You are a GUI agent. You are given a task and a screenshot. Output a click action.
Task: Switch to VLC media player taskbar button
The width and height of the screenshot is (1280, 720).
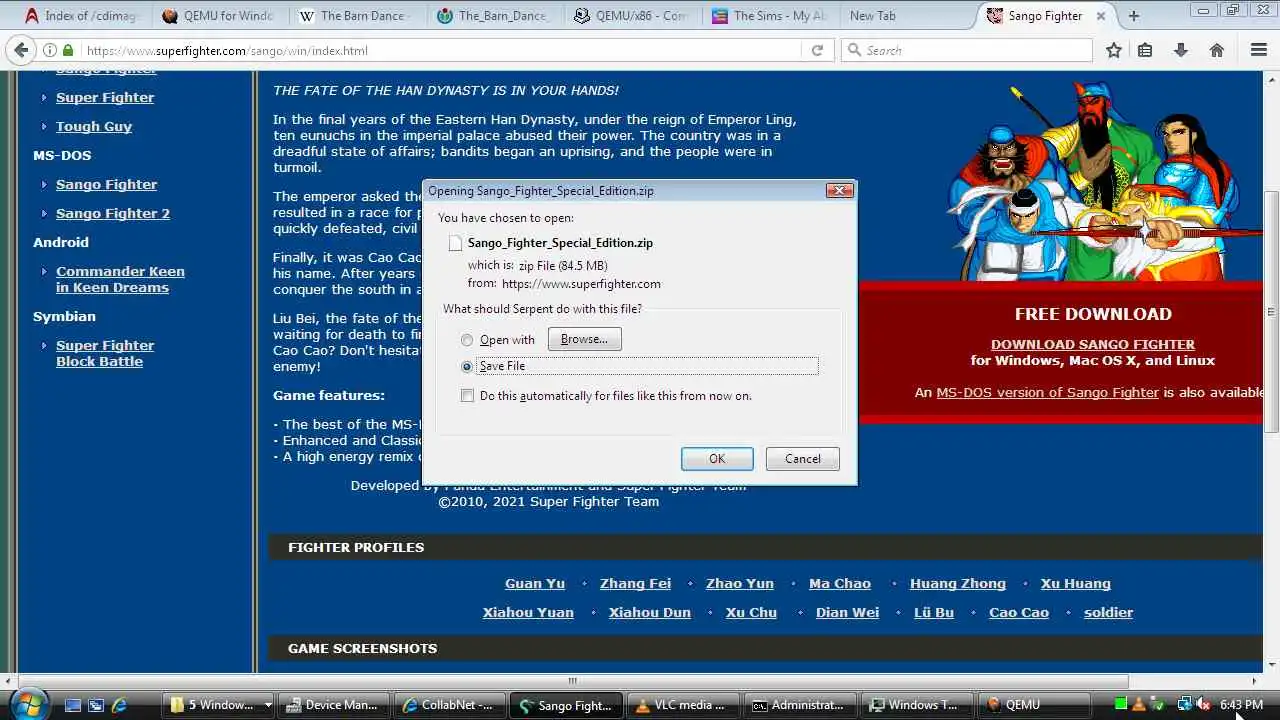click(x=684, y=705)
